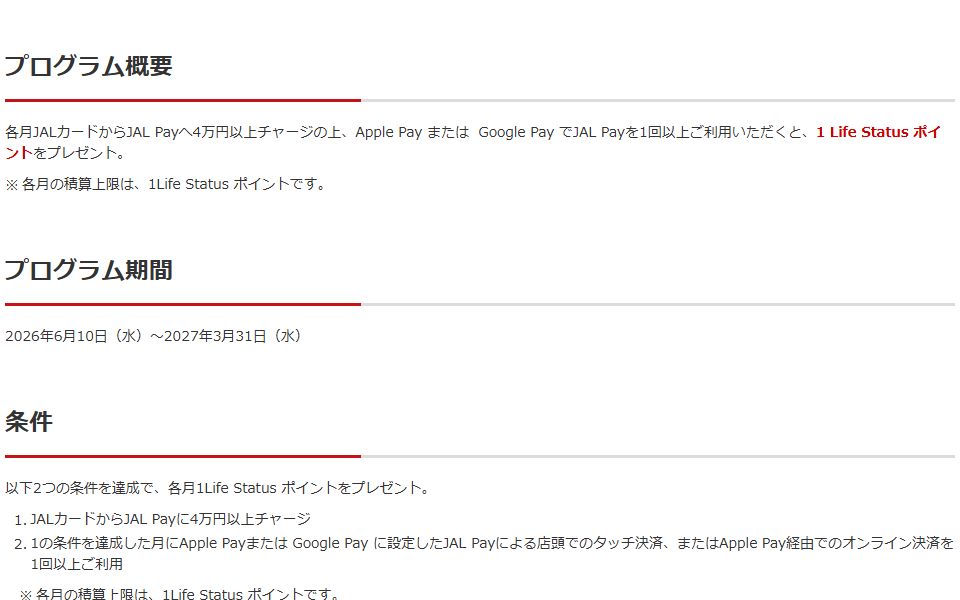The image size is (960, 600).
Task: Click the overview paragraph about charging 4万円以上 from JALカード
Action: (473, 142)
